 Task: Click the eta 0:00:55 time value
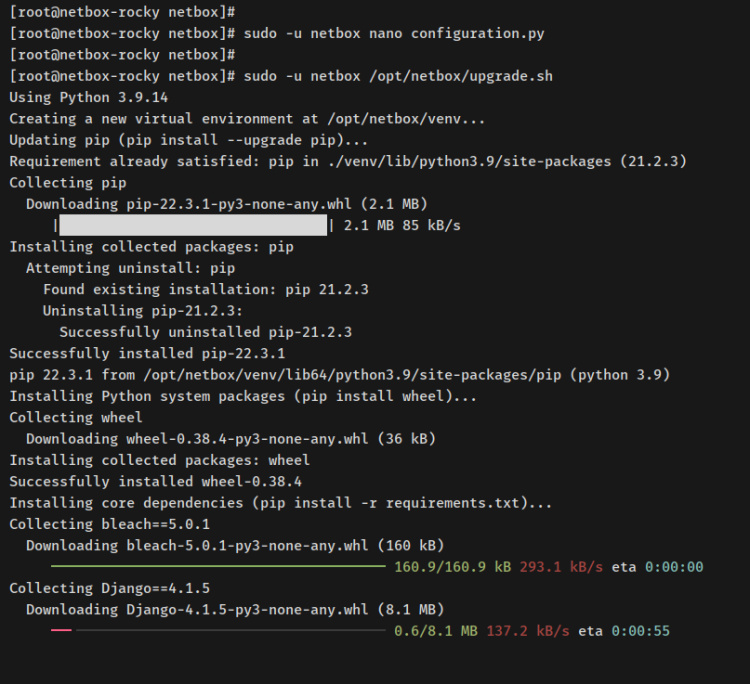(657, 631)
